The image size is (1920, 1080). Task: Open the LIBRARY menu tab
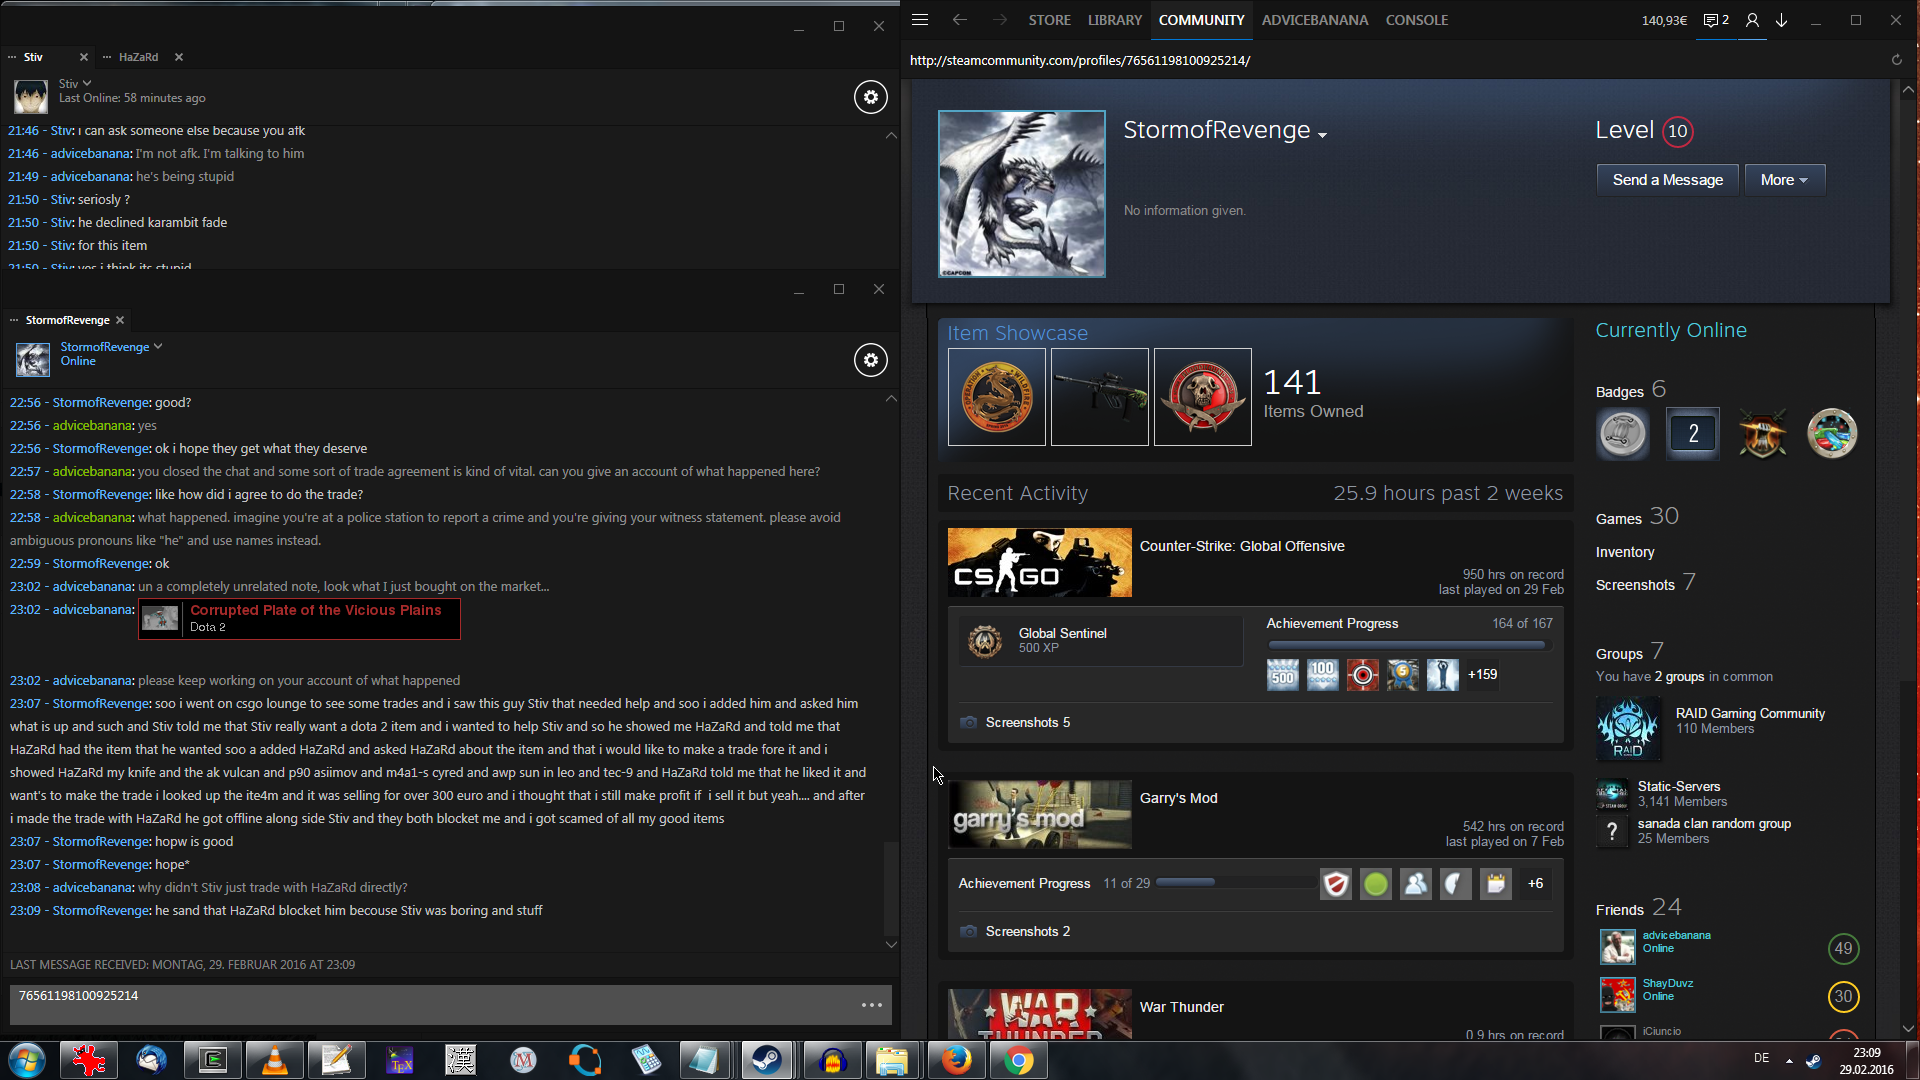click(1114, 20)
